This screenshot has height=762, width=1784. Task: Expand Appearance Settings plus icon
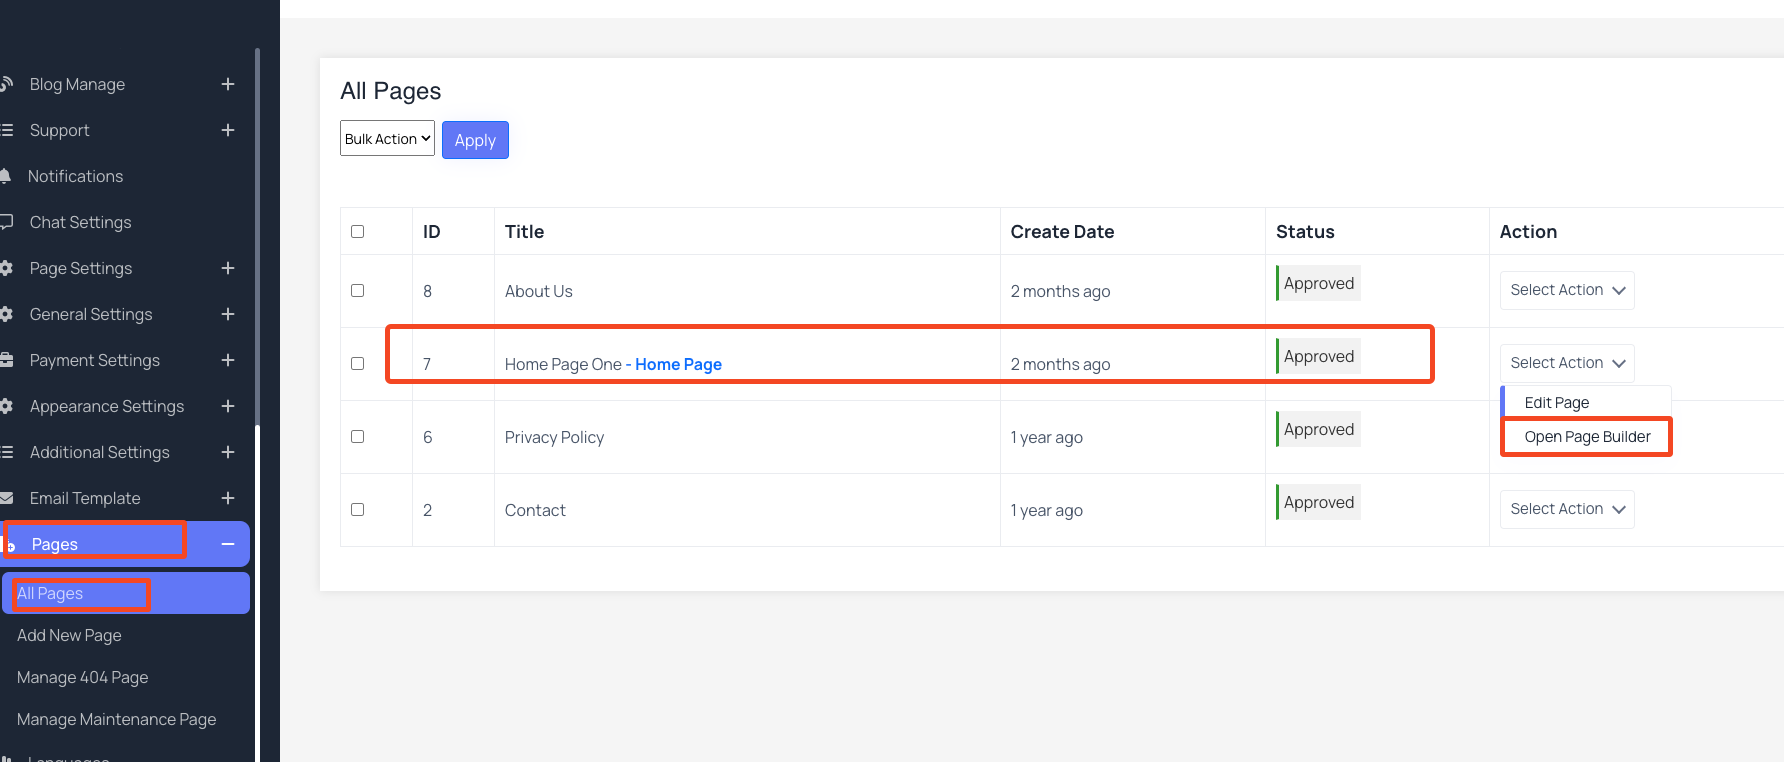228,406
